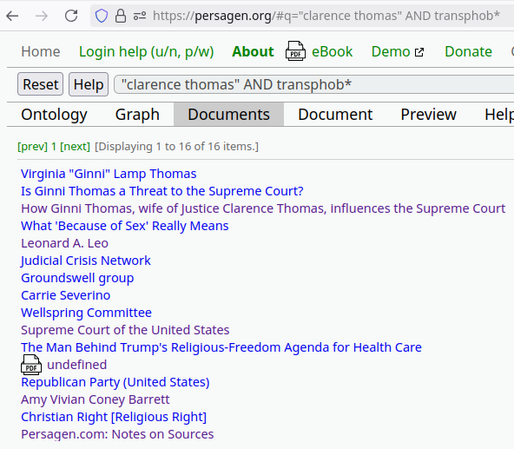Screen dimensions: 514x449
Task: Open How Ginni Thomas influences Supreme Court link
Action: point(263,208)
